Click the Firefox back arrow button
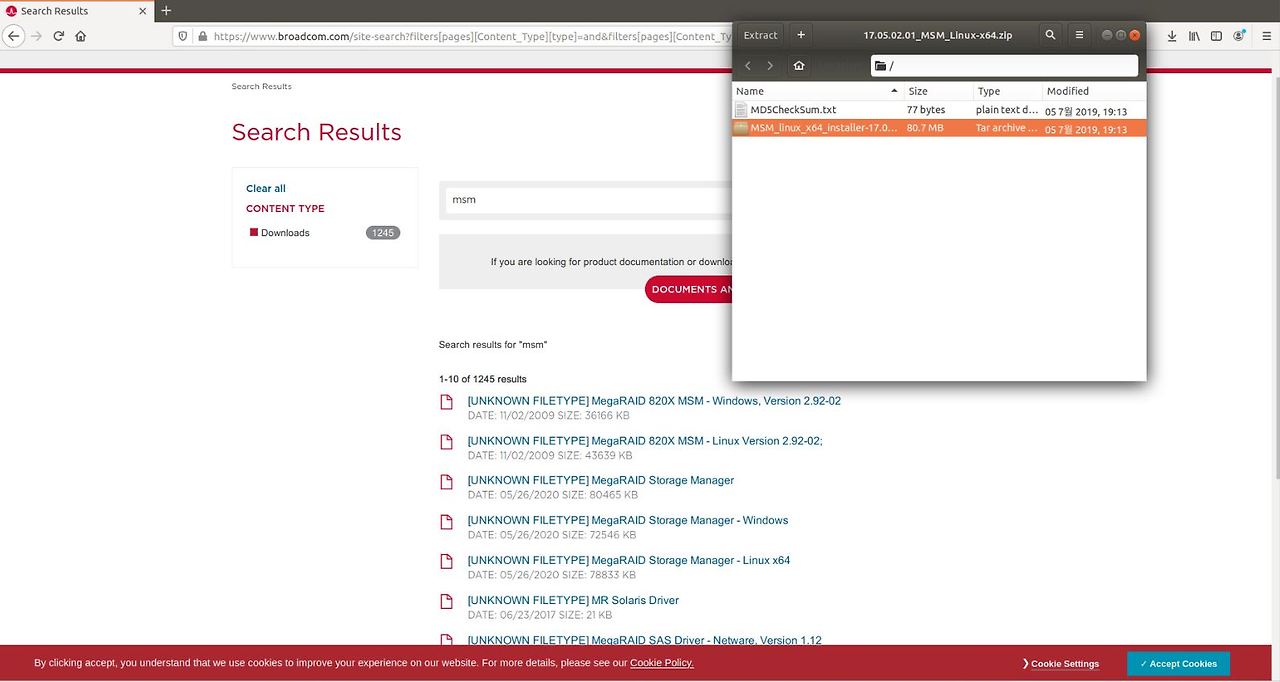 pos(13,35)
